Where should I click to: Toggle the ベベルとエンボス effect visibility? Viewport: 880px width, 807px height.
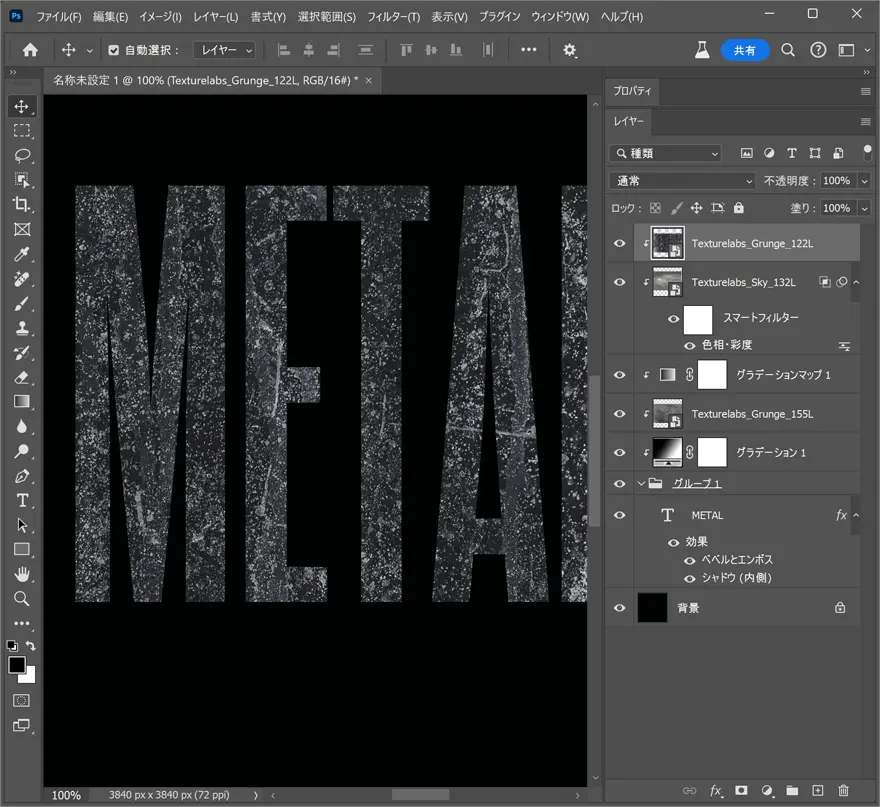click(690, 561)
